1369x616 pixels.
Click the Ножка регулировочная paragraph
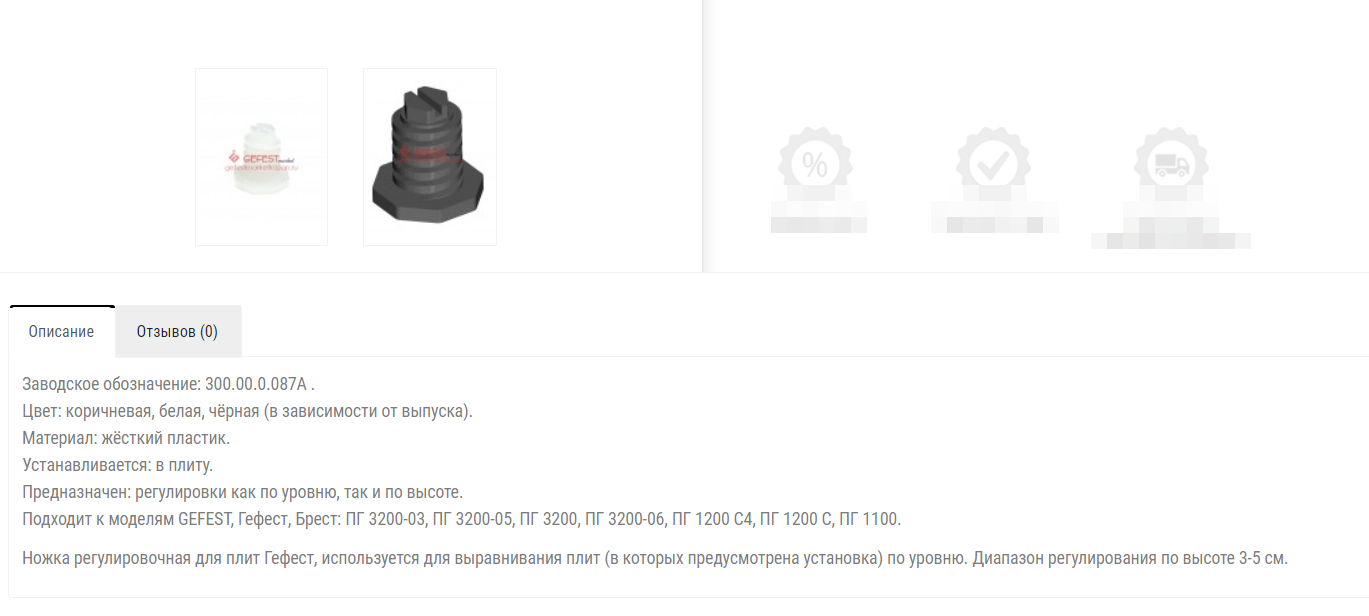655,558
